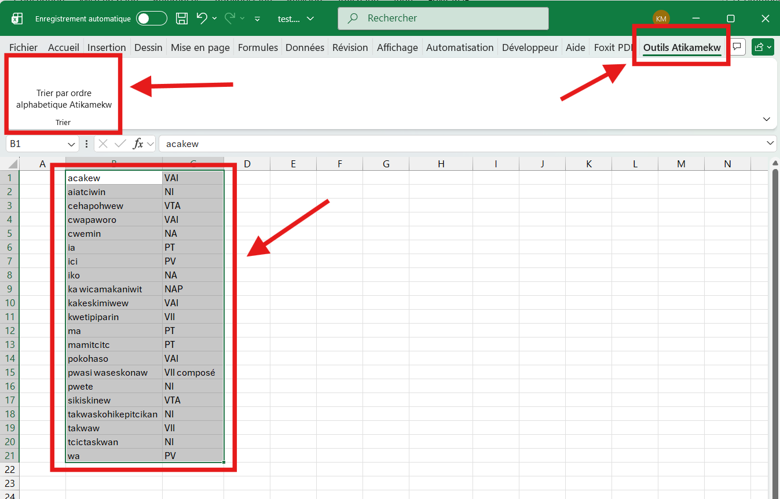This screenshot has height=499, width=780.
Task: Click the vertical scrollbar up arrow
Action: tap(775, 163)
